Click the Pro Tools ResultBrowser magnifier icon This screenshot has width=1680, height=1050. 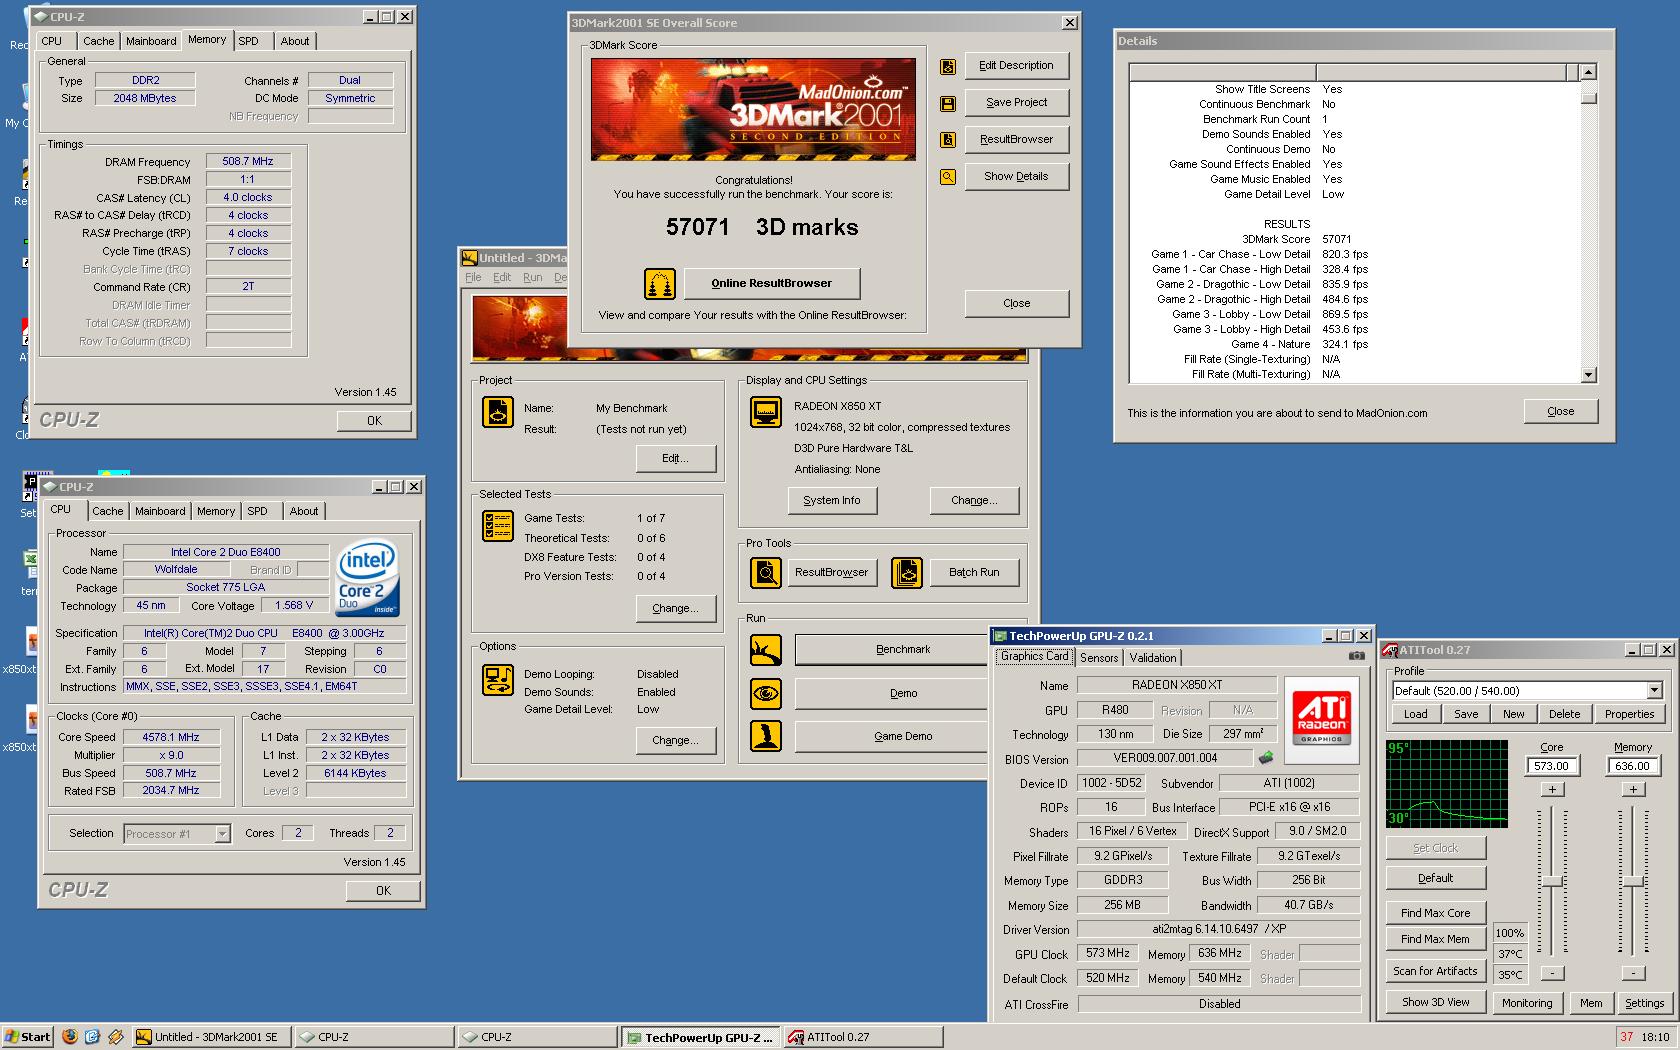point(766,573)
